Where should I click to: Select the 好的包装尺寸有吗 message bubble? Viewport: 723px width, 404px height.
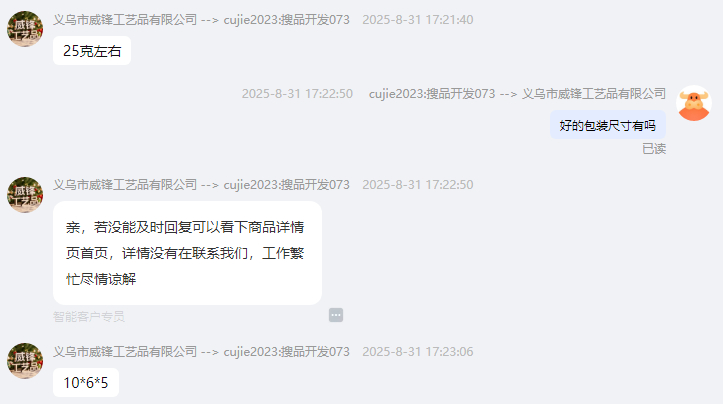[608, 125]
